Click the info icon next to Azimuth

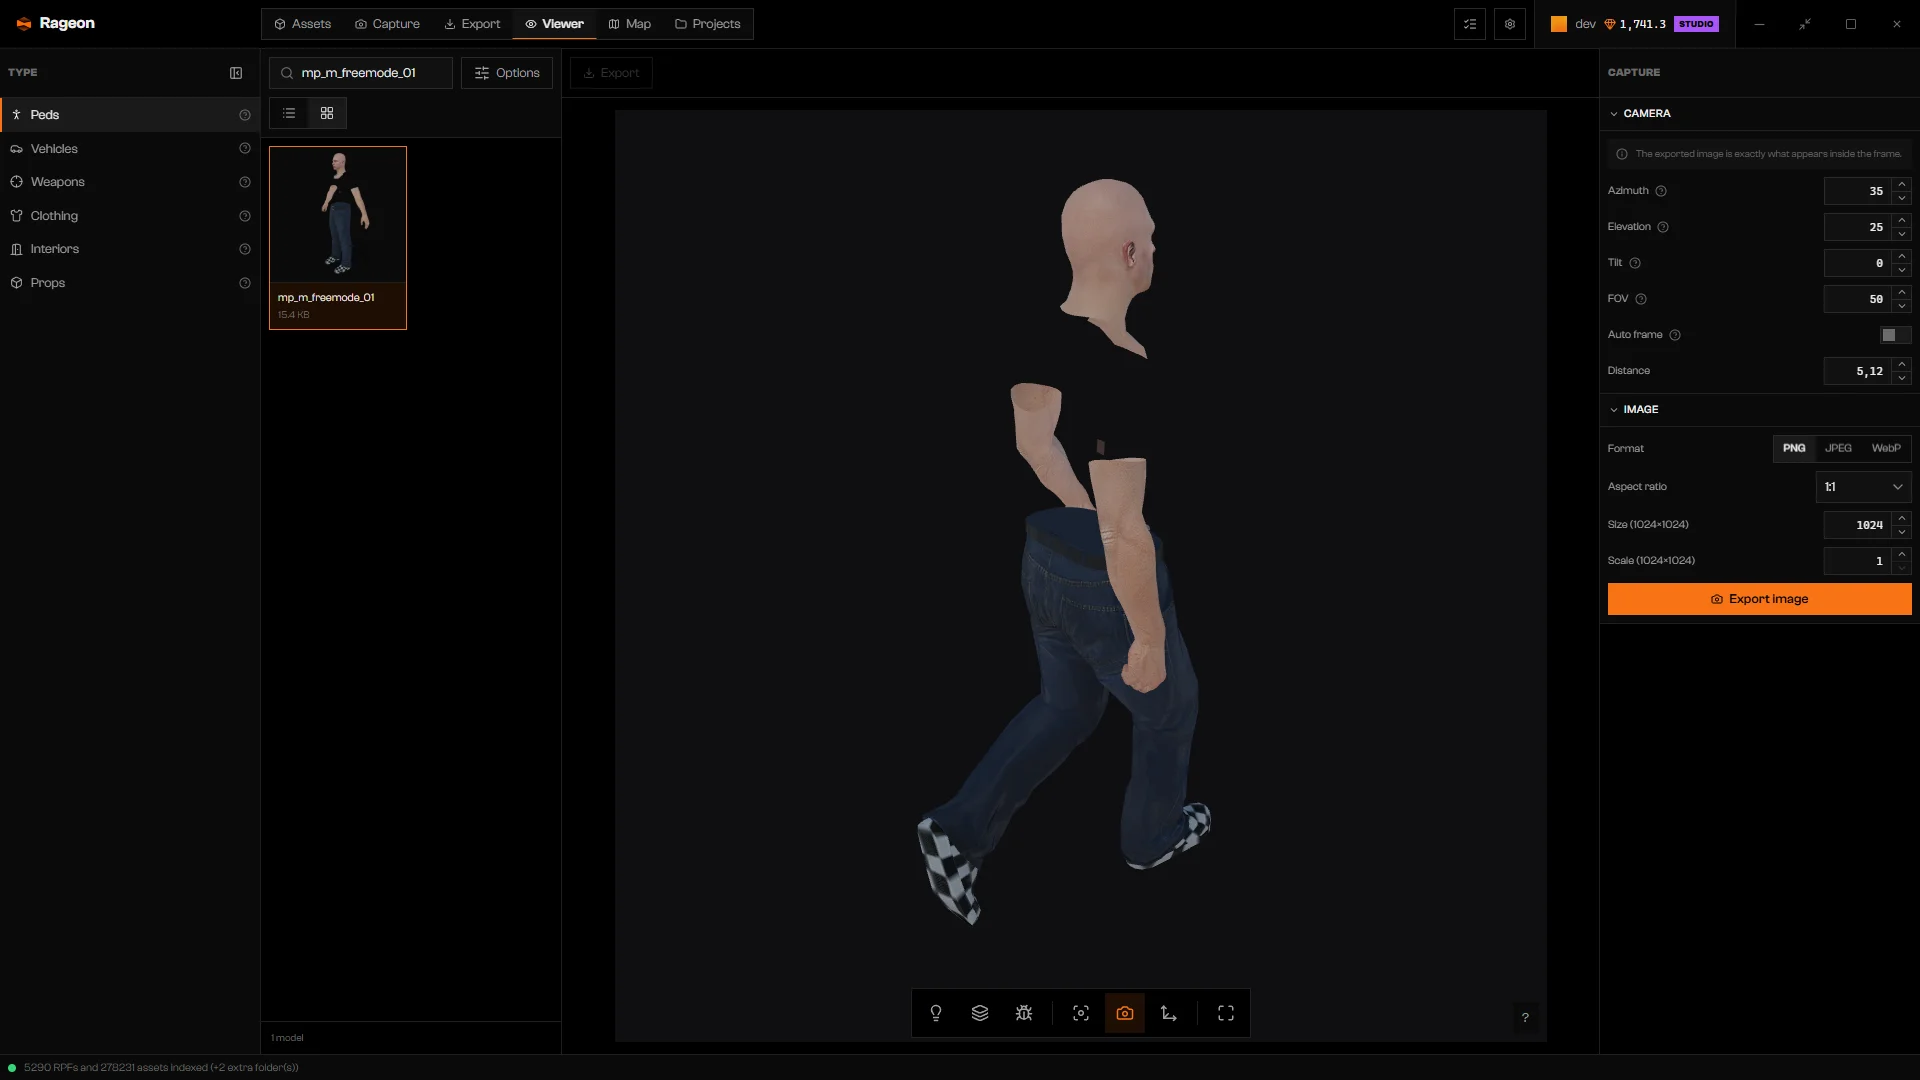(x=1661, y=191)
